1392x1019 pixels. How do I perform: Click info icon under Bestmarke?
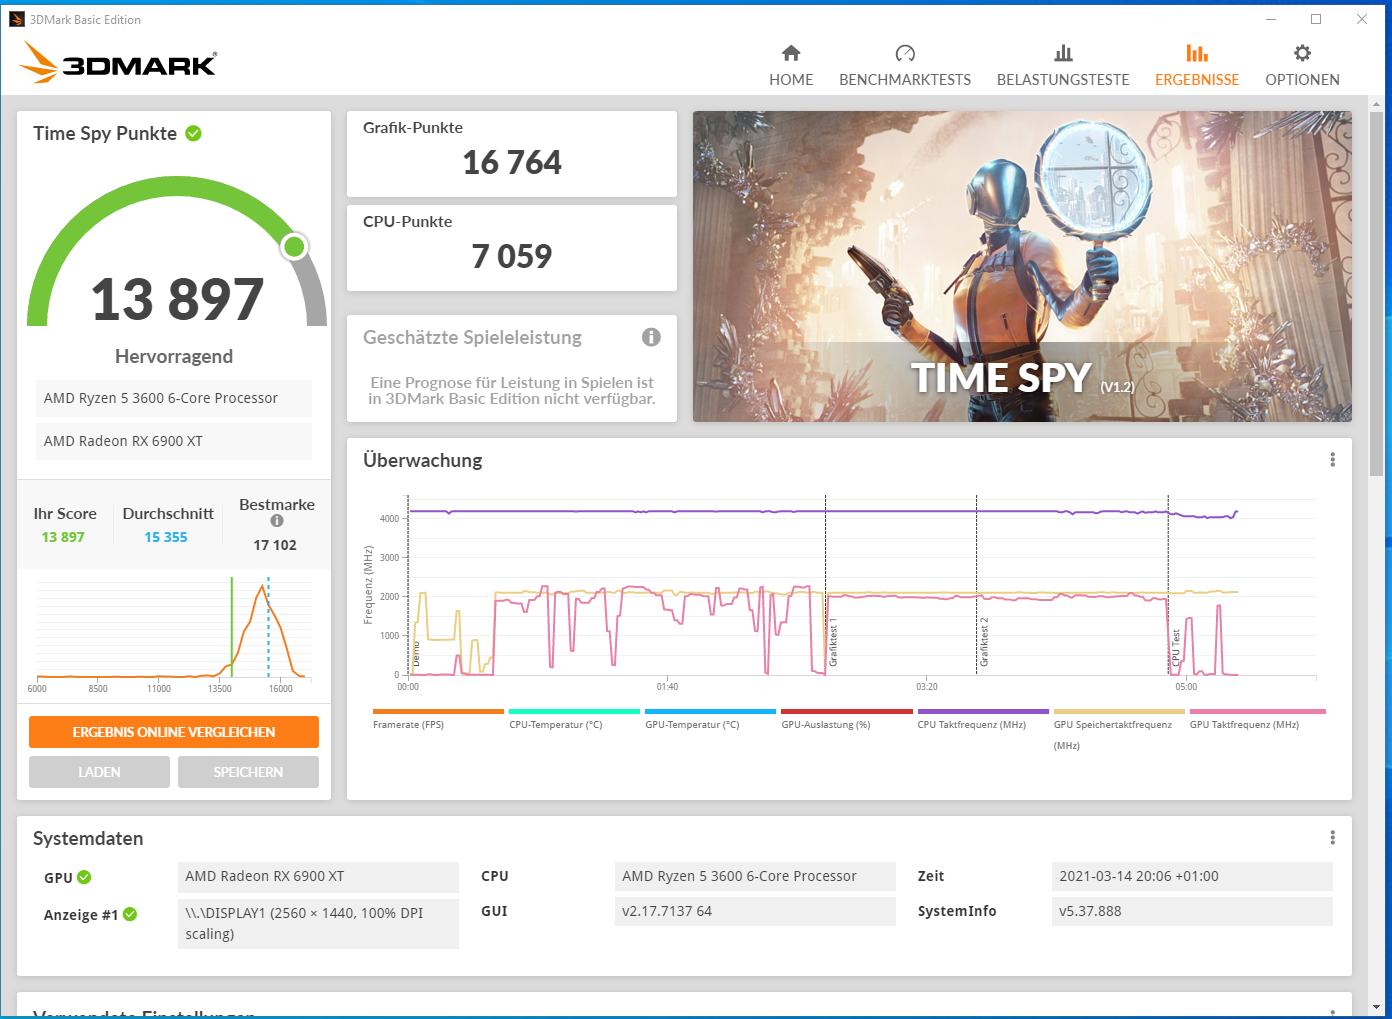[277, 521]
